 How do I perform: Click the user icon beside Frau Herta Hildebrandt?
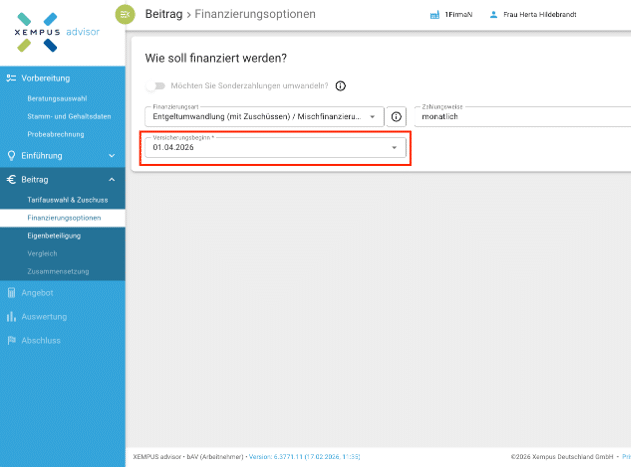494,15
